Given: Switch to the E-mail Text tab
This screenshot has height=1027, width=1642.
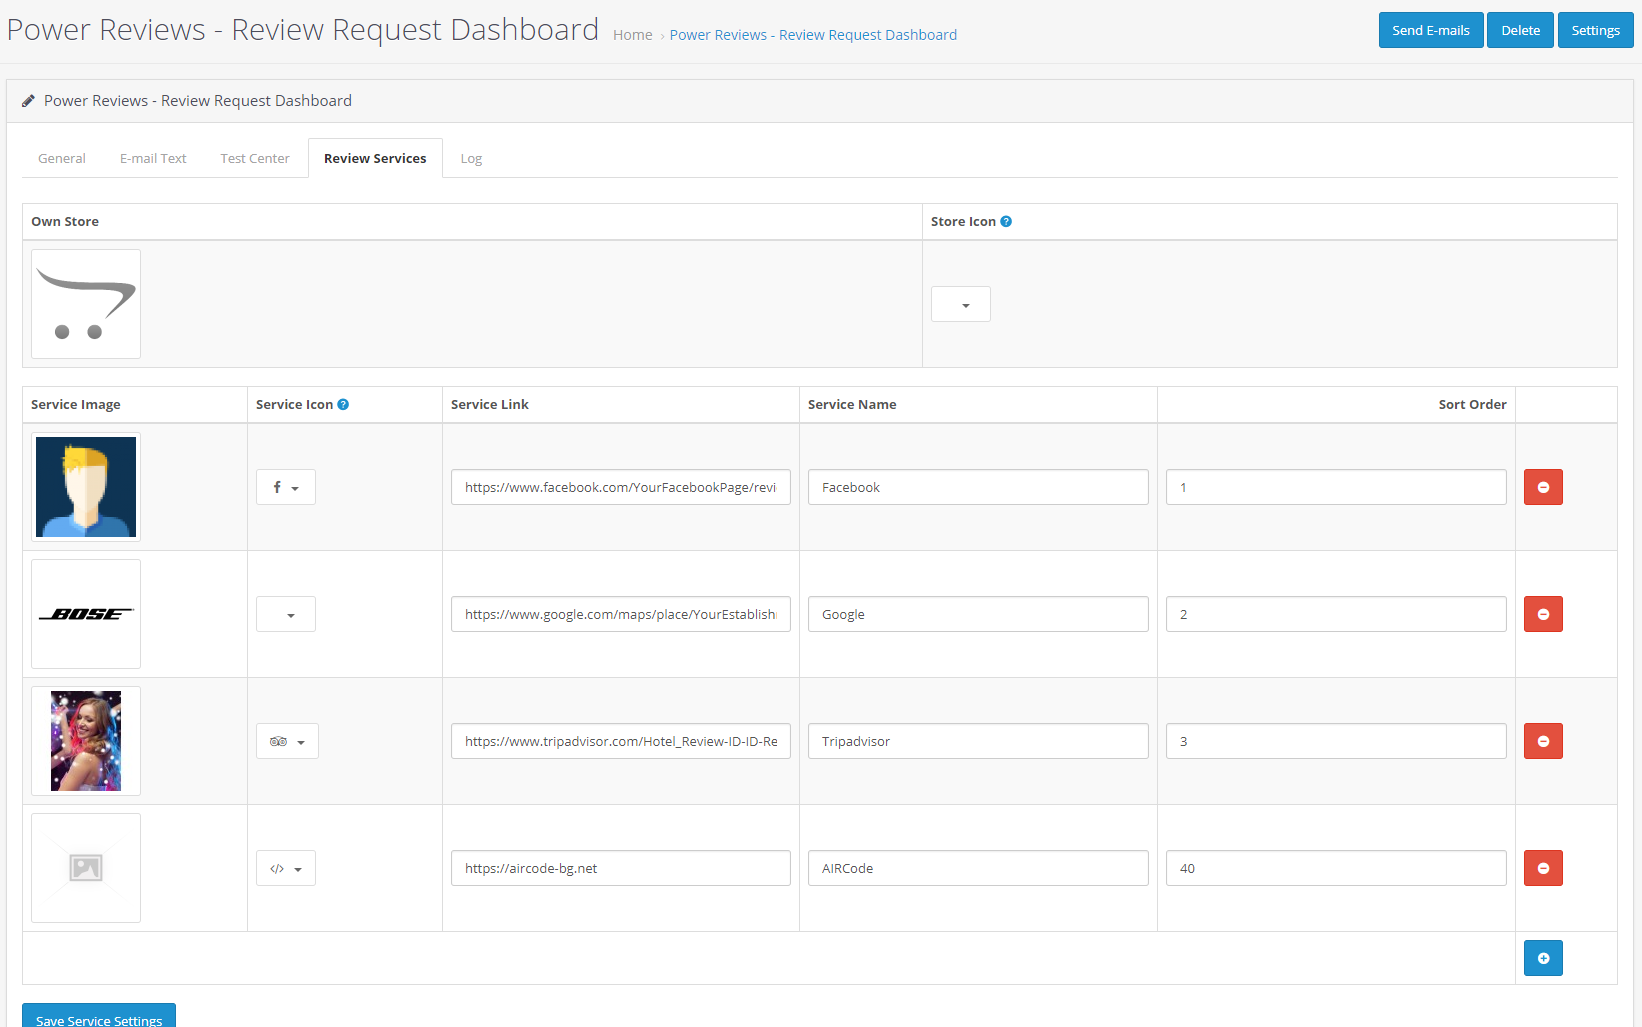Looking at the screenshot, I should pos(153,158).
